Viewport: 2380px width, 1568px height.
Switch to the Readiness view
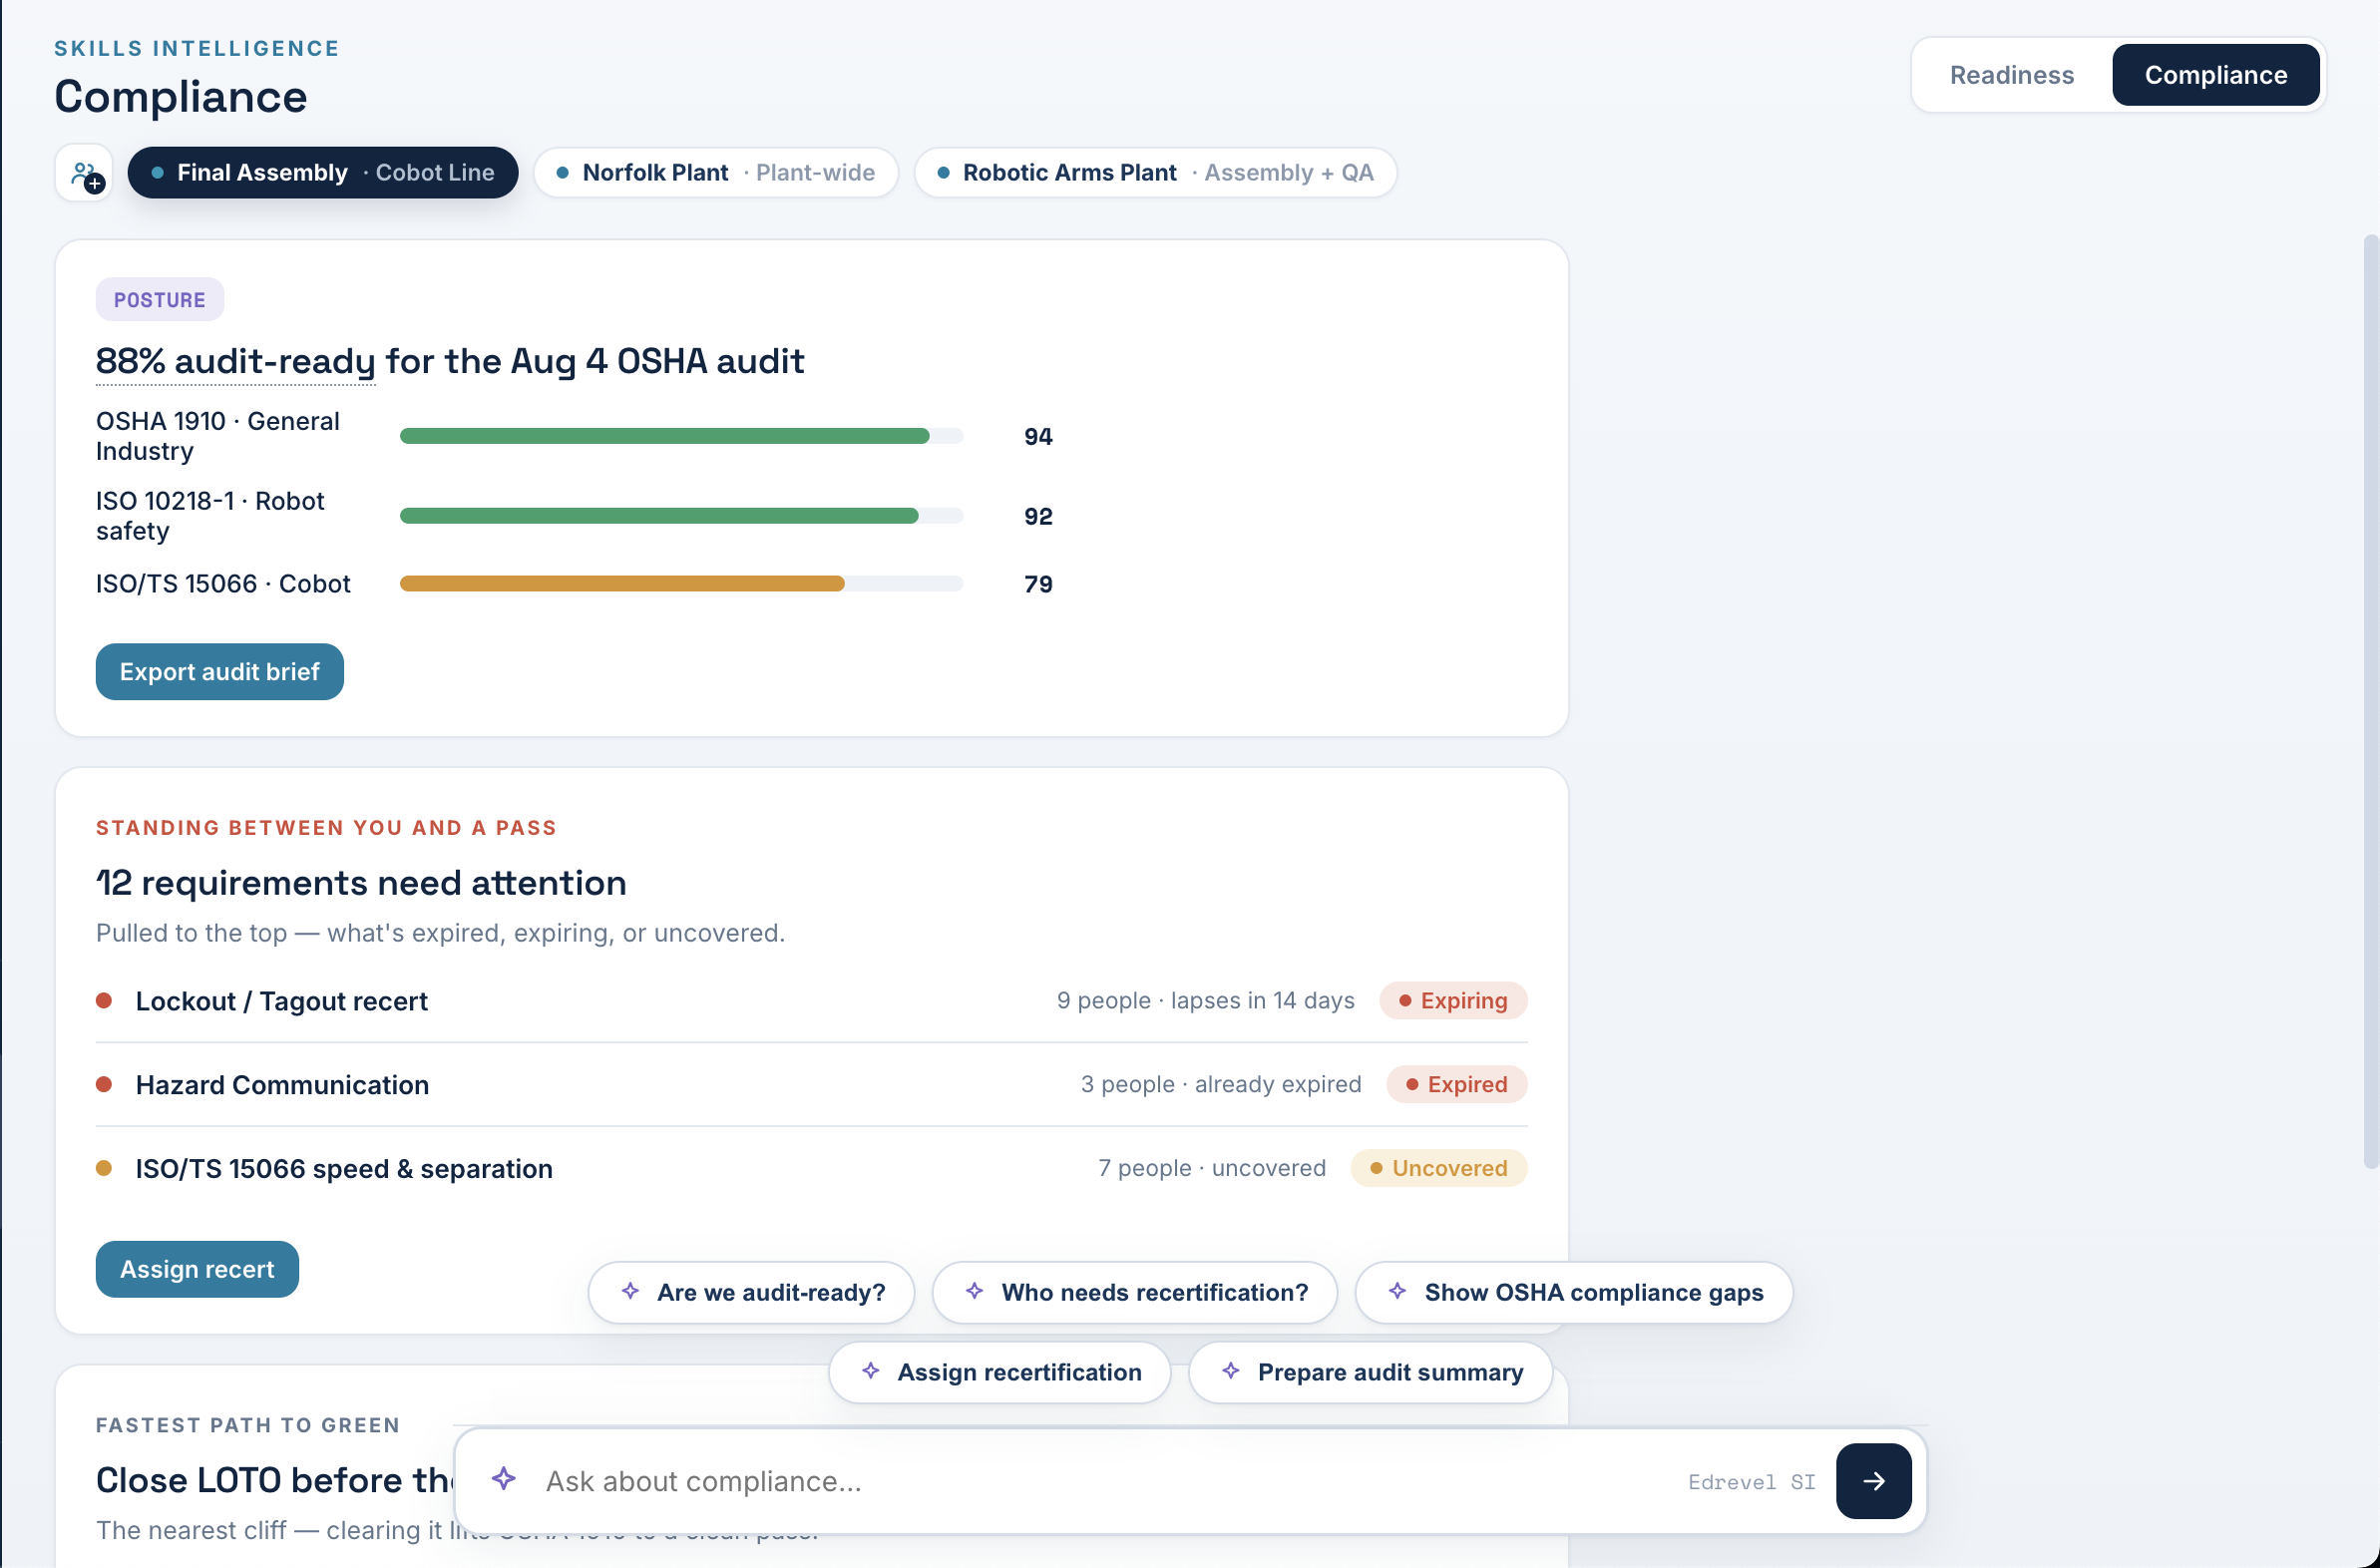pyautogui.click(x=2011, y=75)
